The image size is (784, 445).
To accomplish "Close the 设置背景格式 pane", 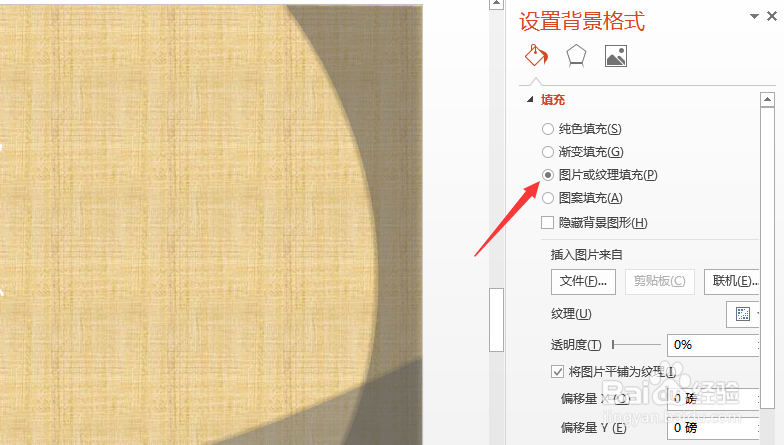I will [x=772, y=16].
